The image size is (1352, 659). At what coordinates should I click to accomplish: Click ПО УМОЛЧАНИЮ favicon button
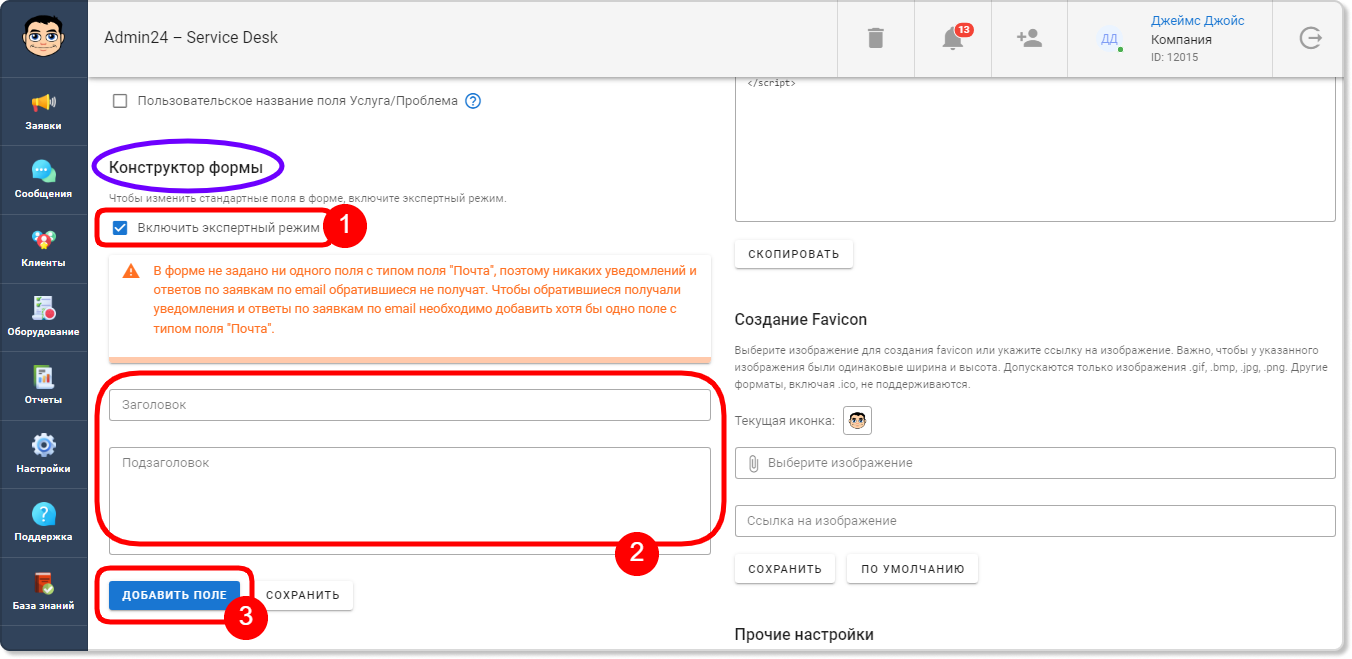coord(912,569)
